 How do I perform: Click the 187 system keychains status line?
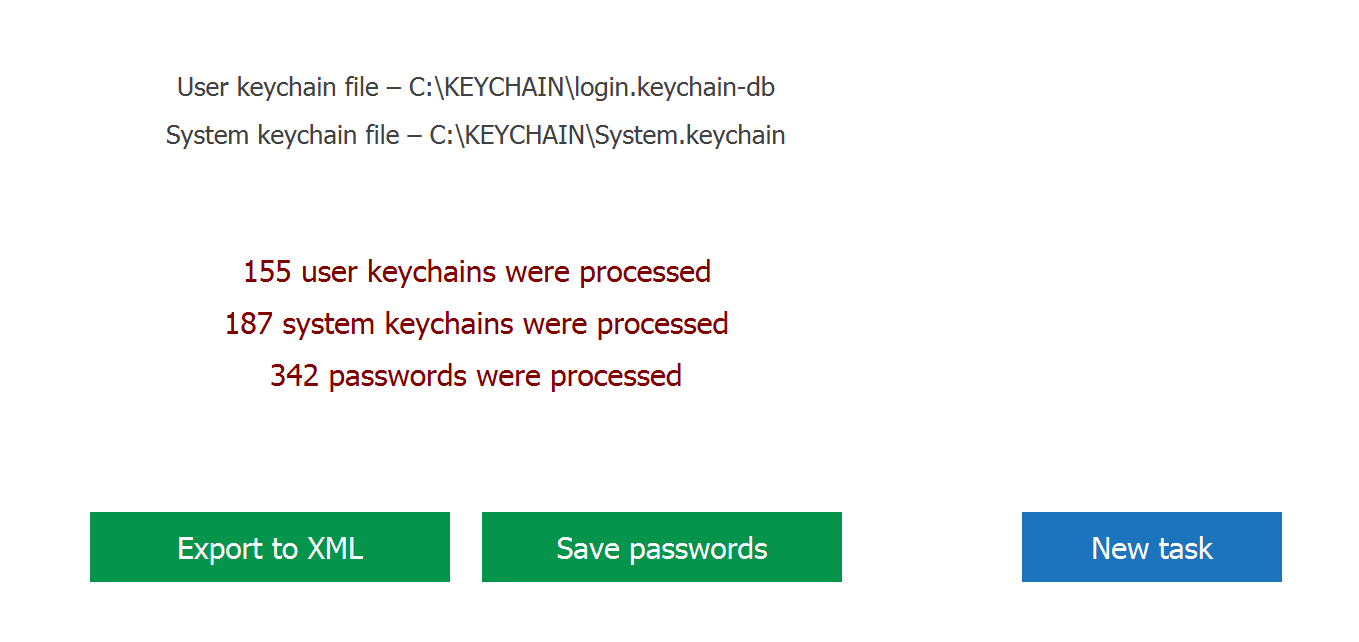click(477, 323)
